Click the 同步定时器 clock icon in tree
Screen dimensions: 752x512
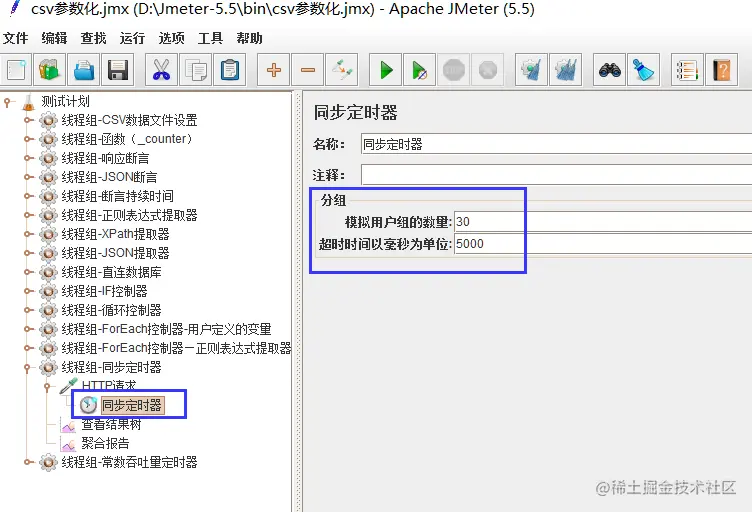88,405
